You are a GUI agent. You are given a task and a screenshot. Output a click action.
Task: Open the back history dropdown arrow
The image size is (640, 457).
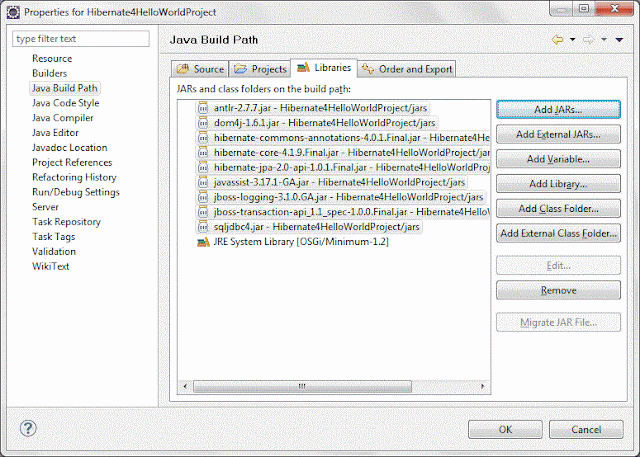click(x=572, y=40)
